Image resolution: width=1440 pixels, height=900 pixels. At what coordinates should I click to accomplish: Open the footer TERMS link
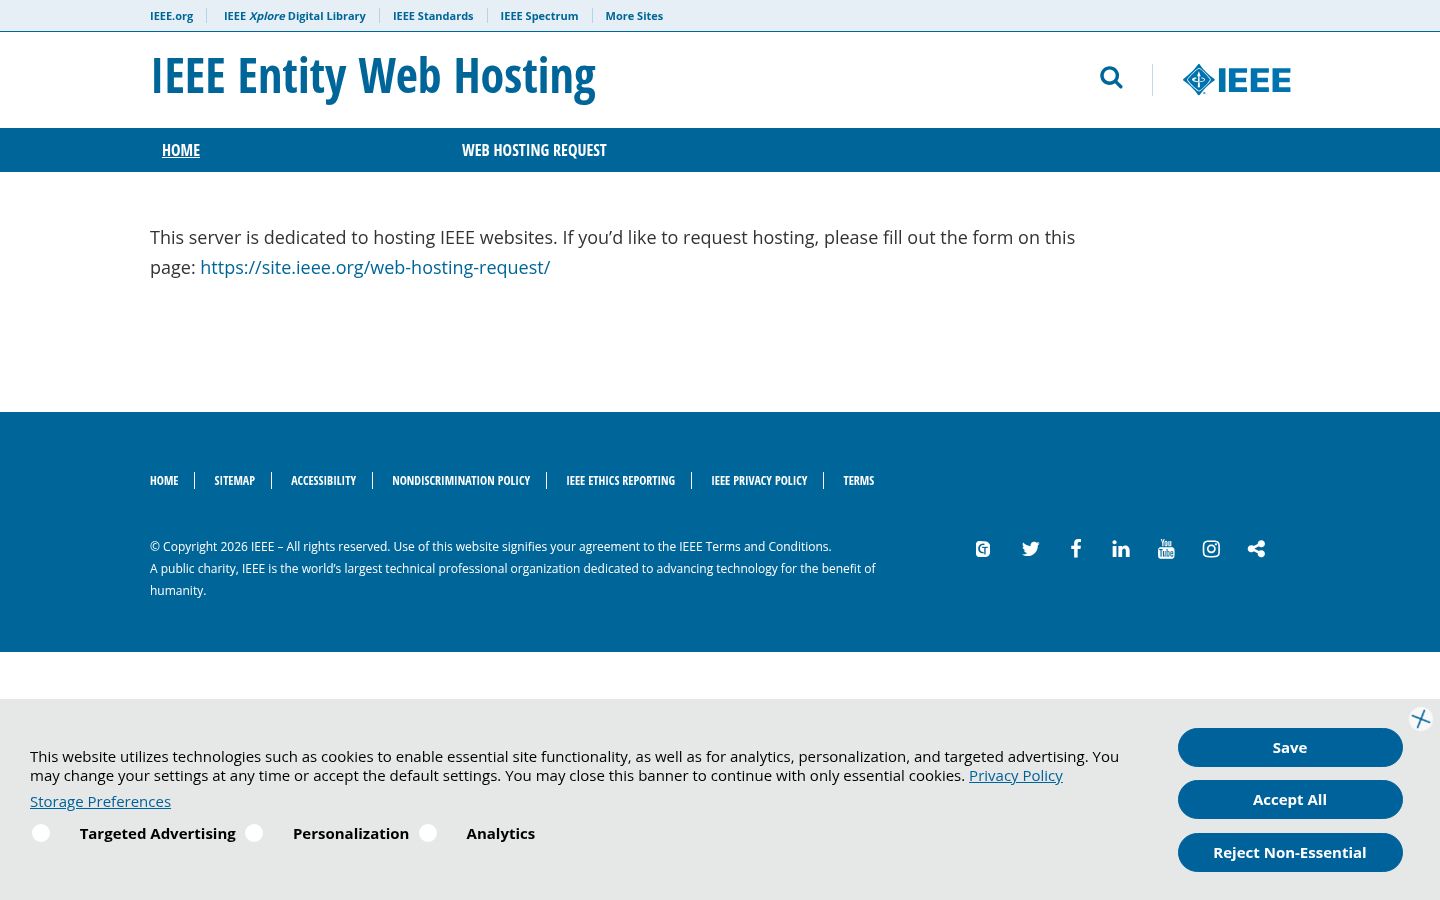point(859,481)
